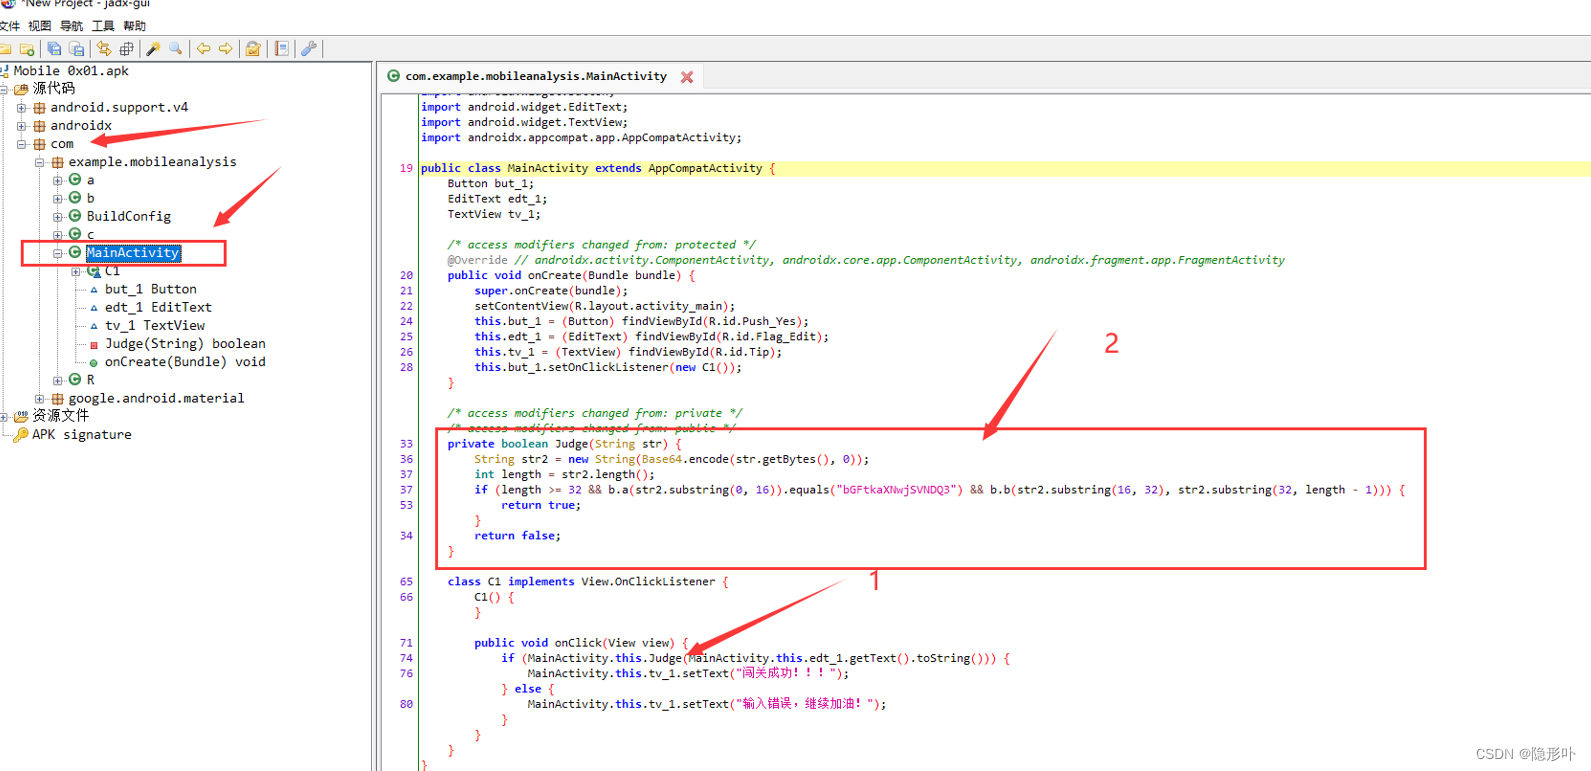Click line number 33 in the gutter
This screenshot has width=1591, height=771.
tap(406, 444)
